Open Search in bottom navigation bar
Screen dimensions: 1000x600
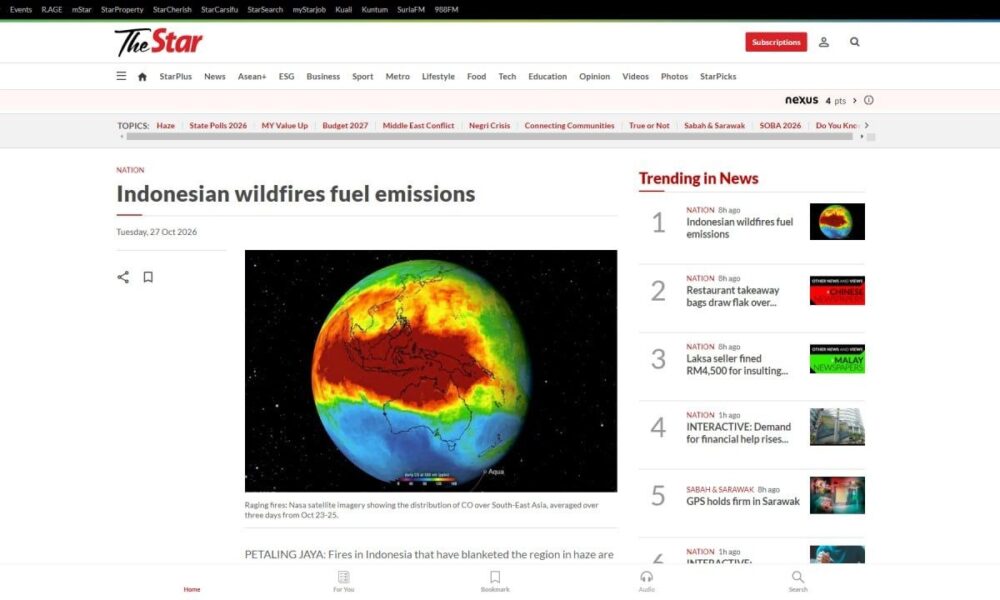(x=798, y=581)
